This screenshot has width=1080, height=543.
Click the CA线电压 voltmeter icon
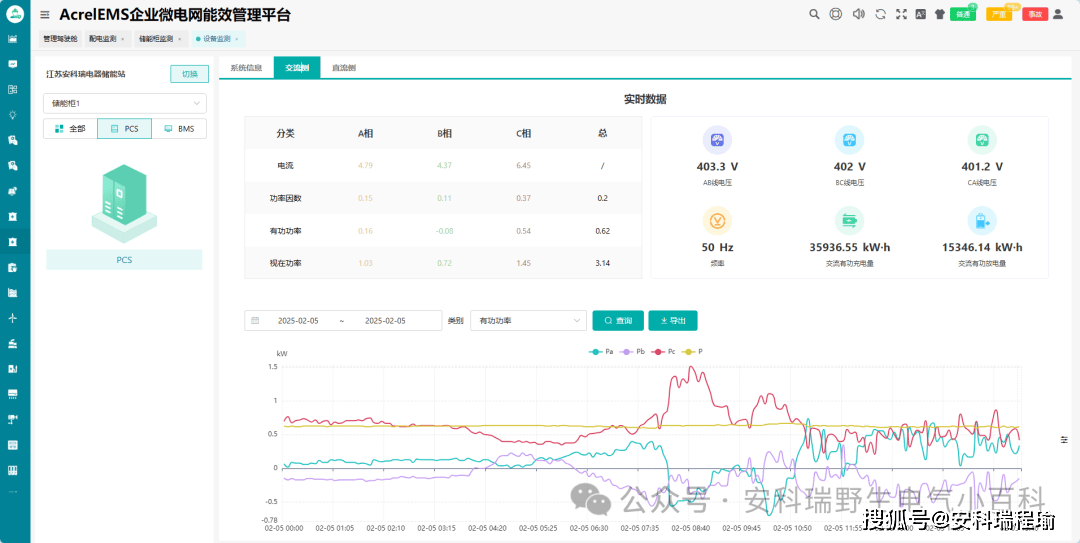(982, 141)
